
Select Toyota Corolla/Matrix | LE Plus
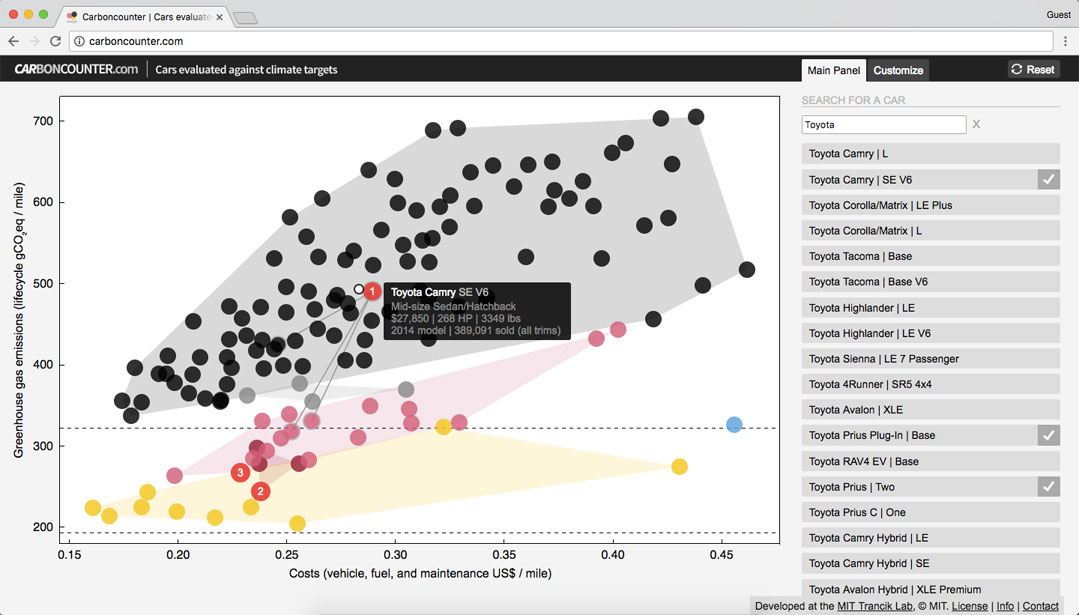[x=930, y=205]
